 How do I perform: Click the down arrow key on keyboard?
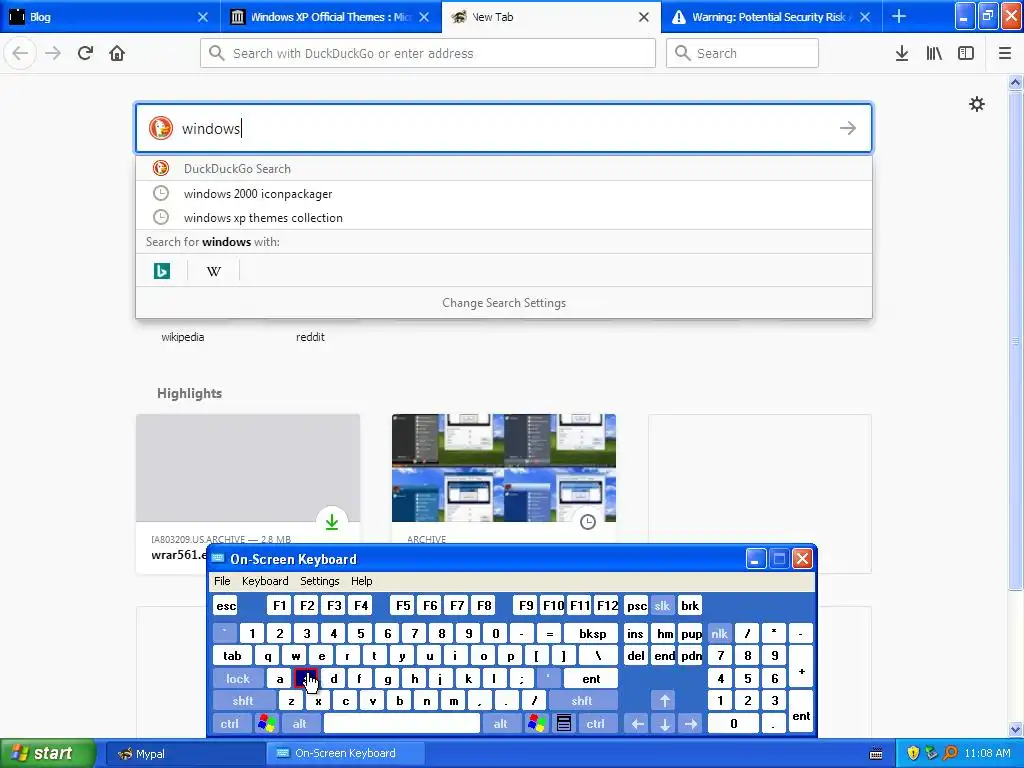[664, 723]
